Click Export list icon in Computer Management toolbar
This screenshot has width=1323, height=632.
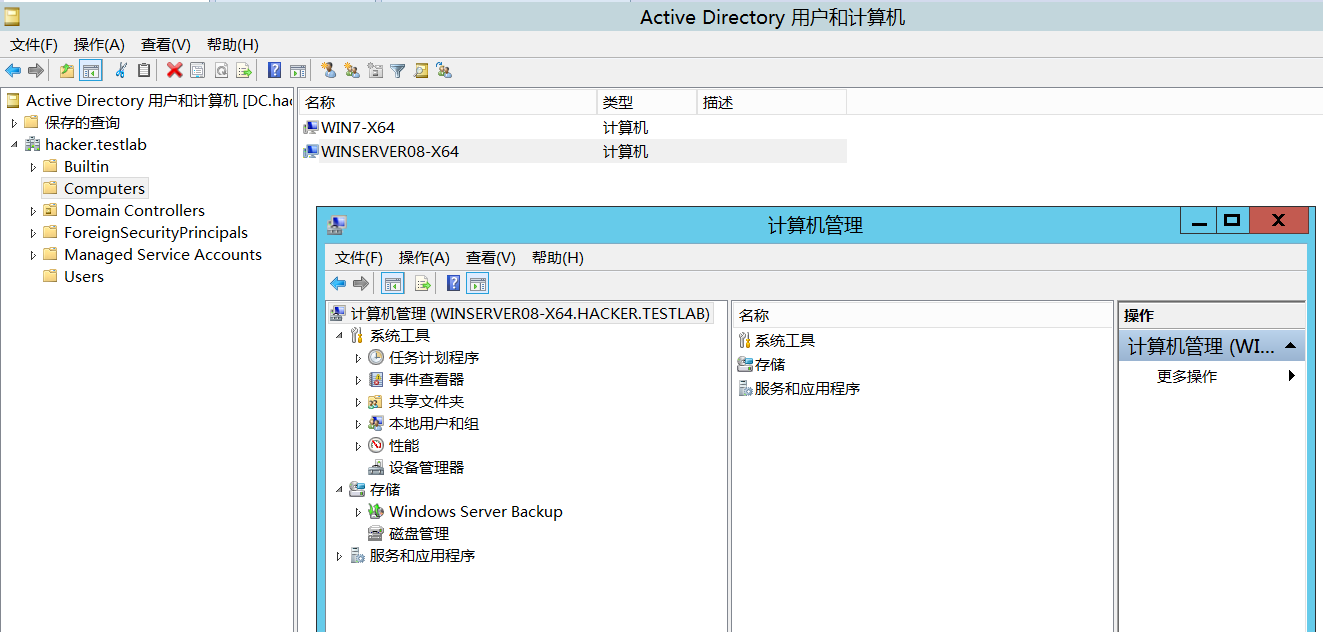coord(422,283)
